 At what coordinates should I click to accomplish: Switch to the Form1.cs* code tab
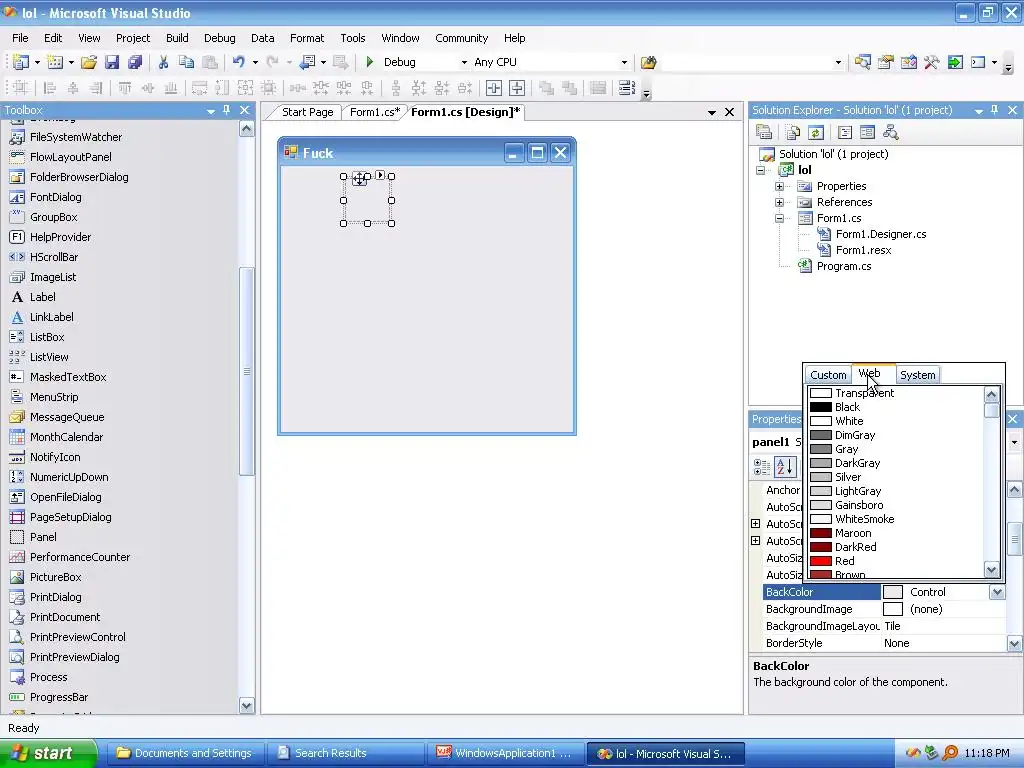pyautogui.click(x=375, y=112)
